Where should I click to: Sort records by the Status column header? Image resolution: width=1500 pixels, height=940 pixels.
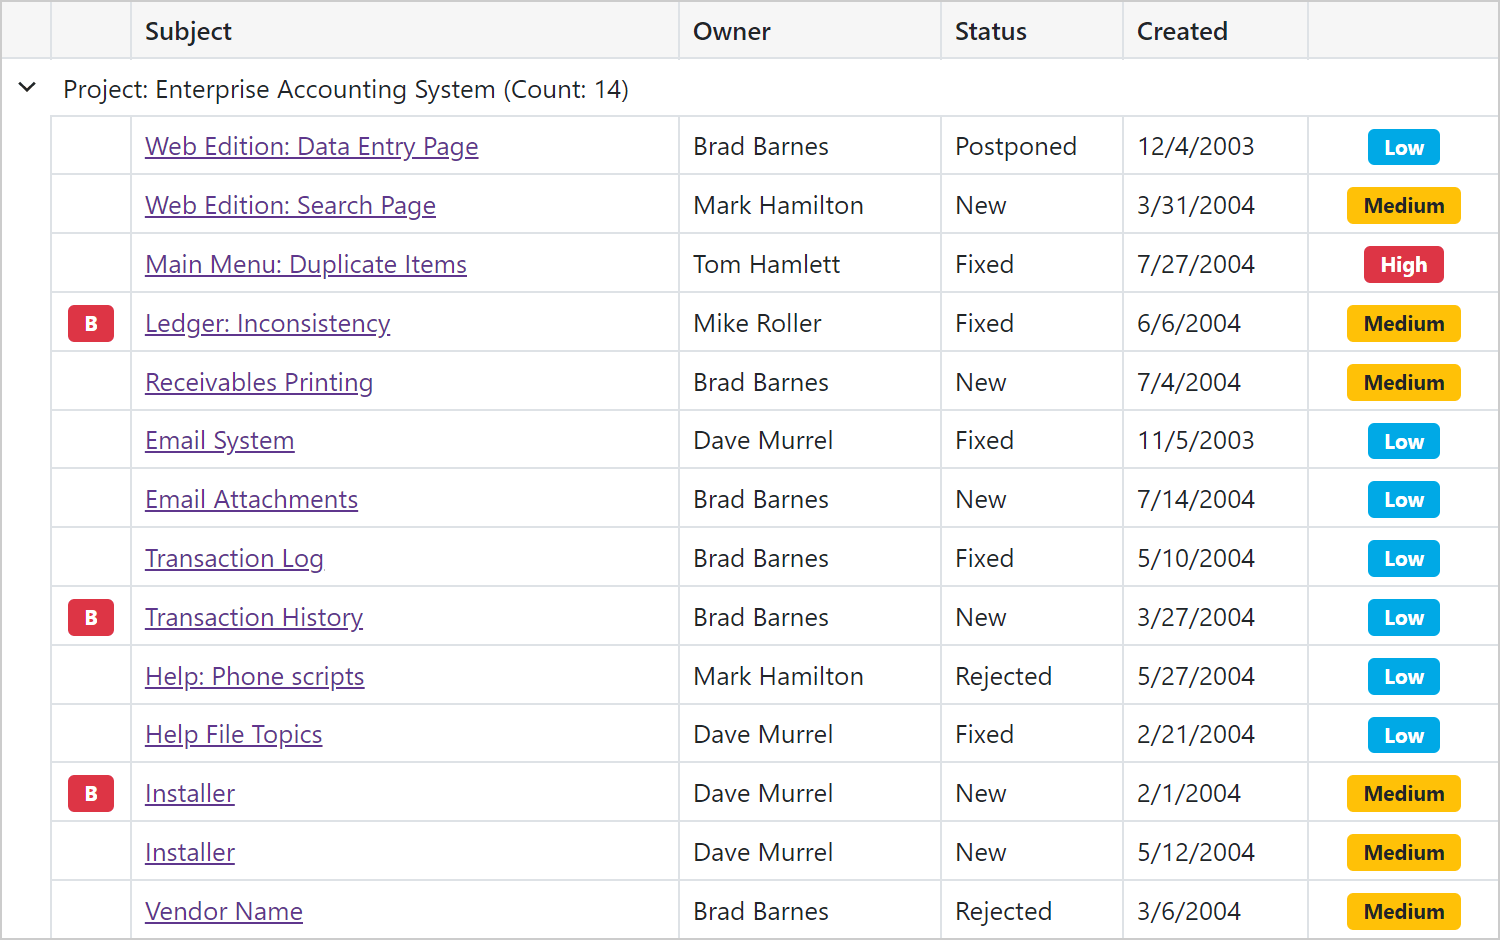tap(990, 31)
